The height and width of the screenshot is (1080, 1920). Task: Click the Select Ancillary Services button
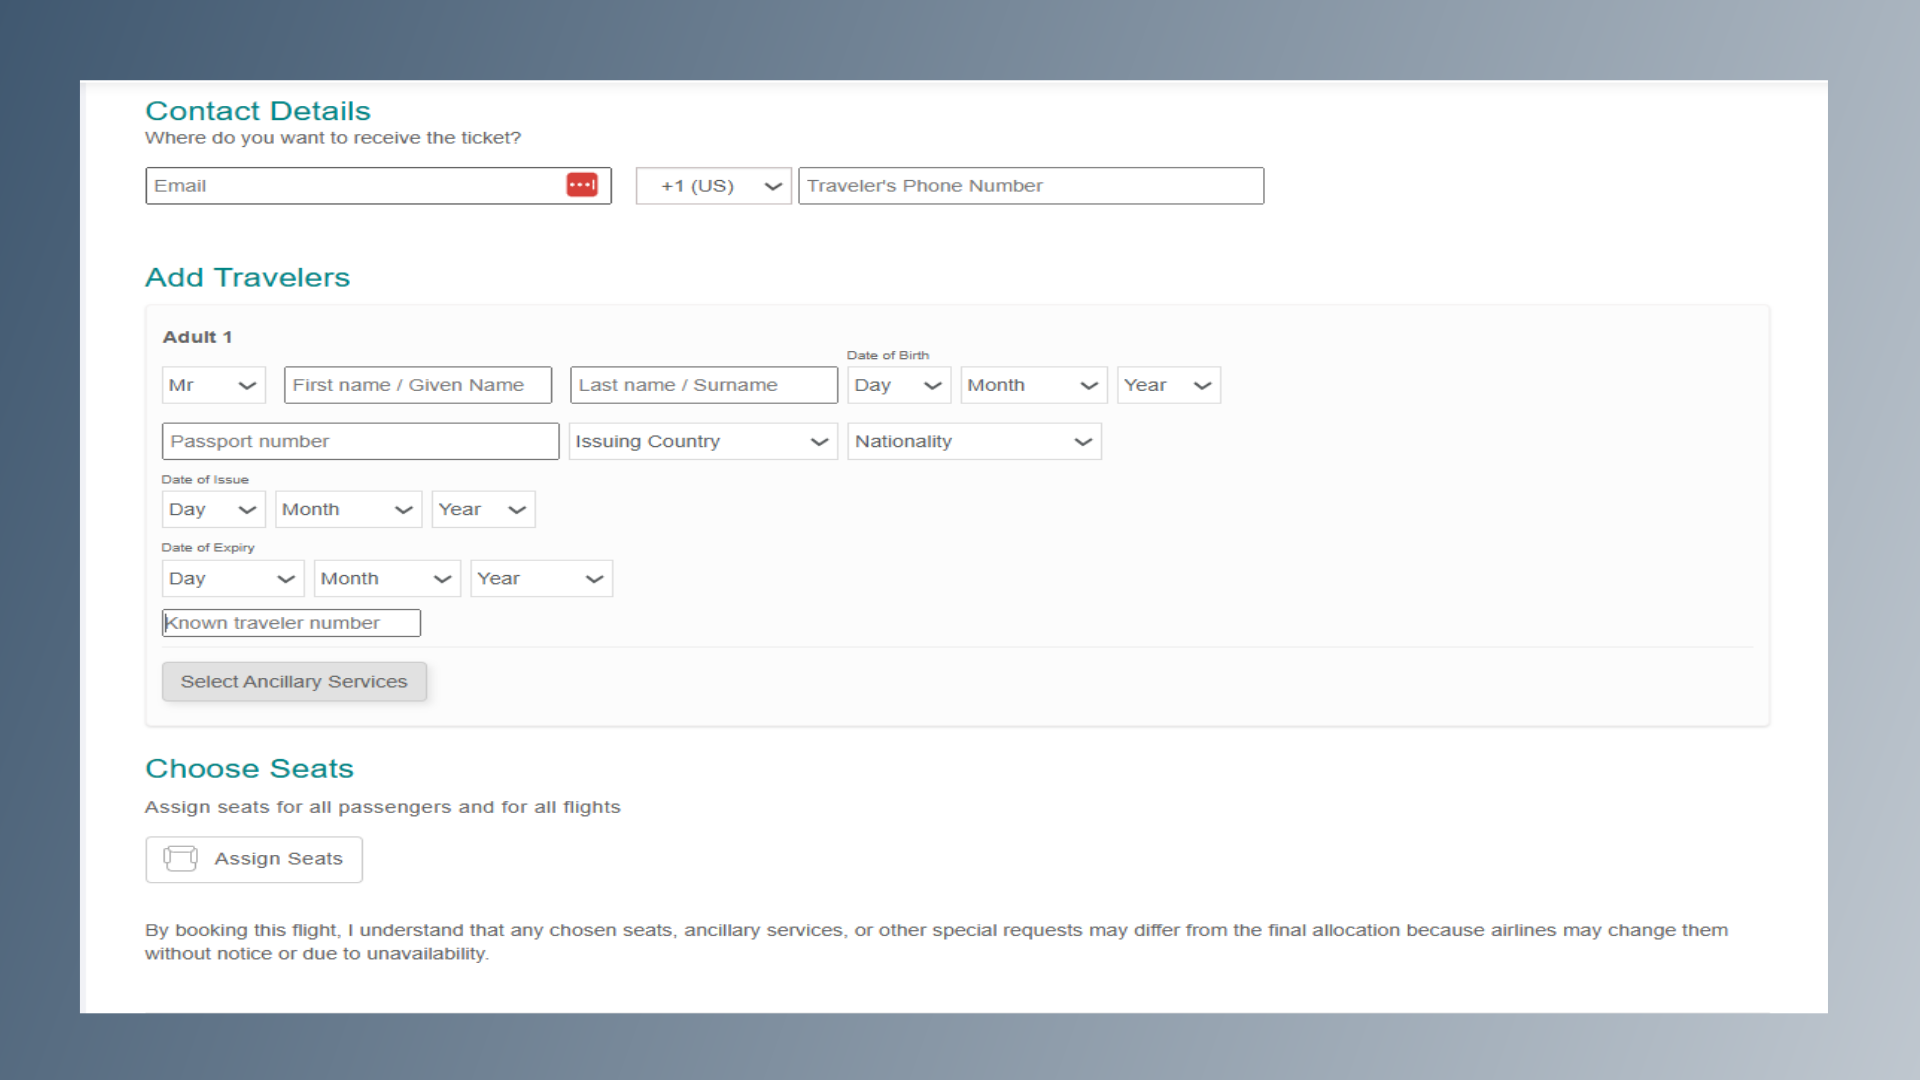coord(294,681)
